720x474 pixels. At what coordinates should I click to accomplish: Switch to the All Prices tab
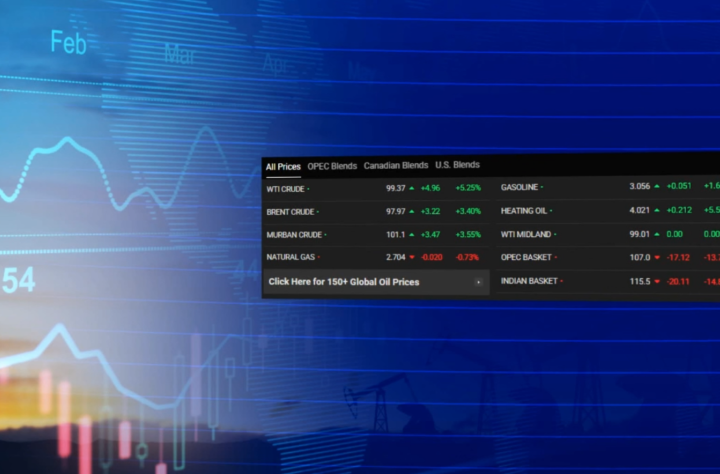pyautogui.click(x=283, y=166)
